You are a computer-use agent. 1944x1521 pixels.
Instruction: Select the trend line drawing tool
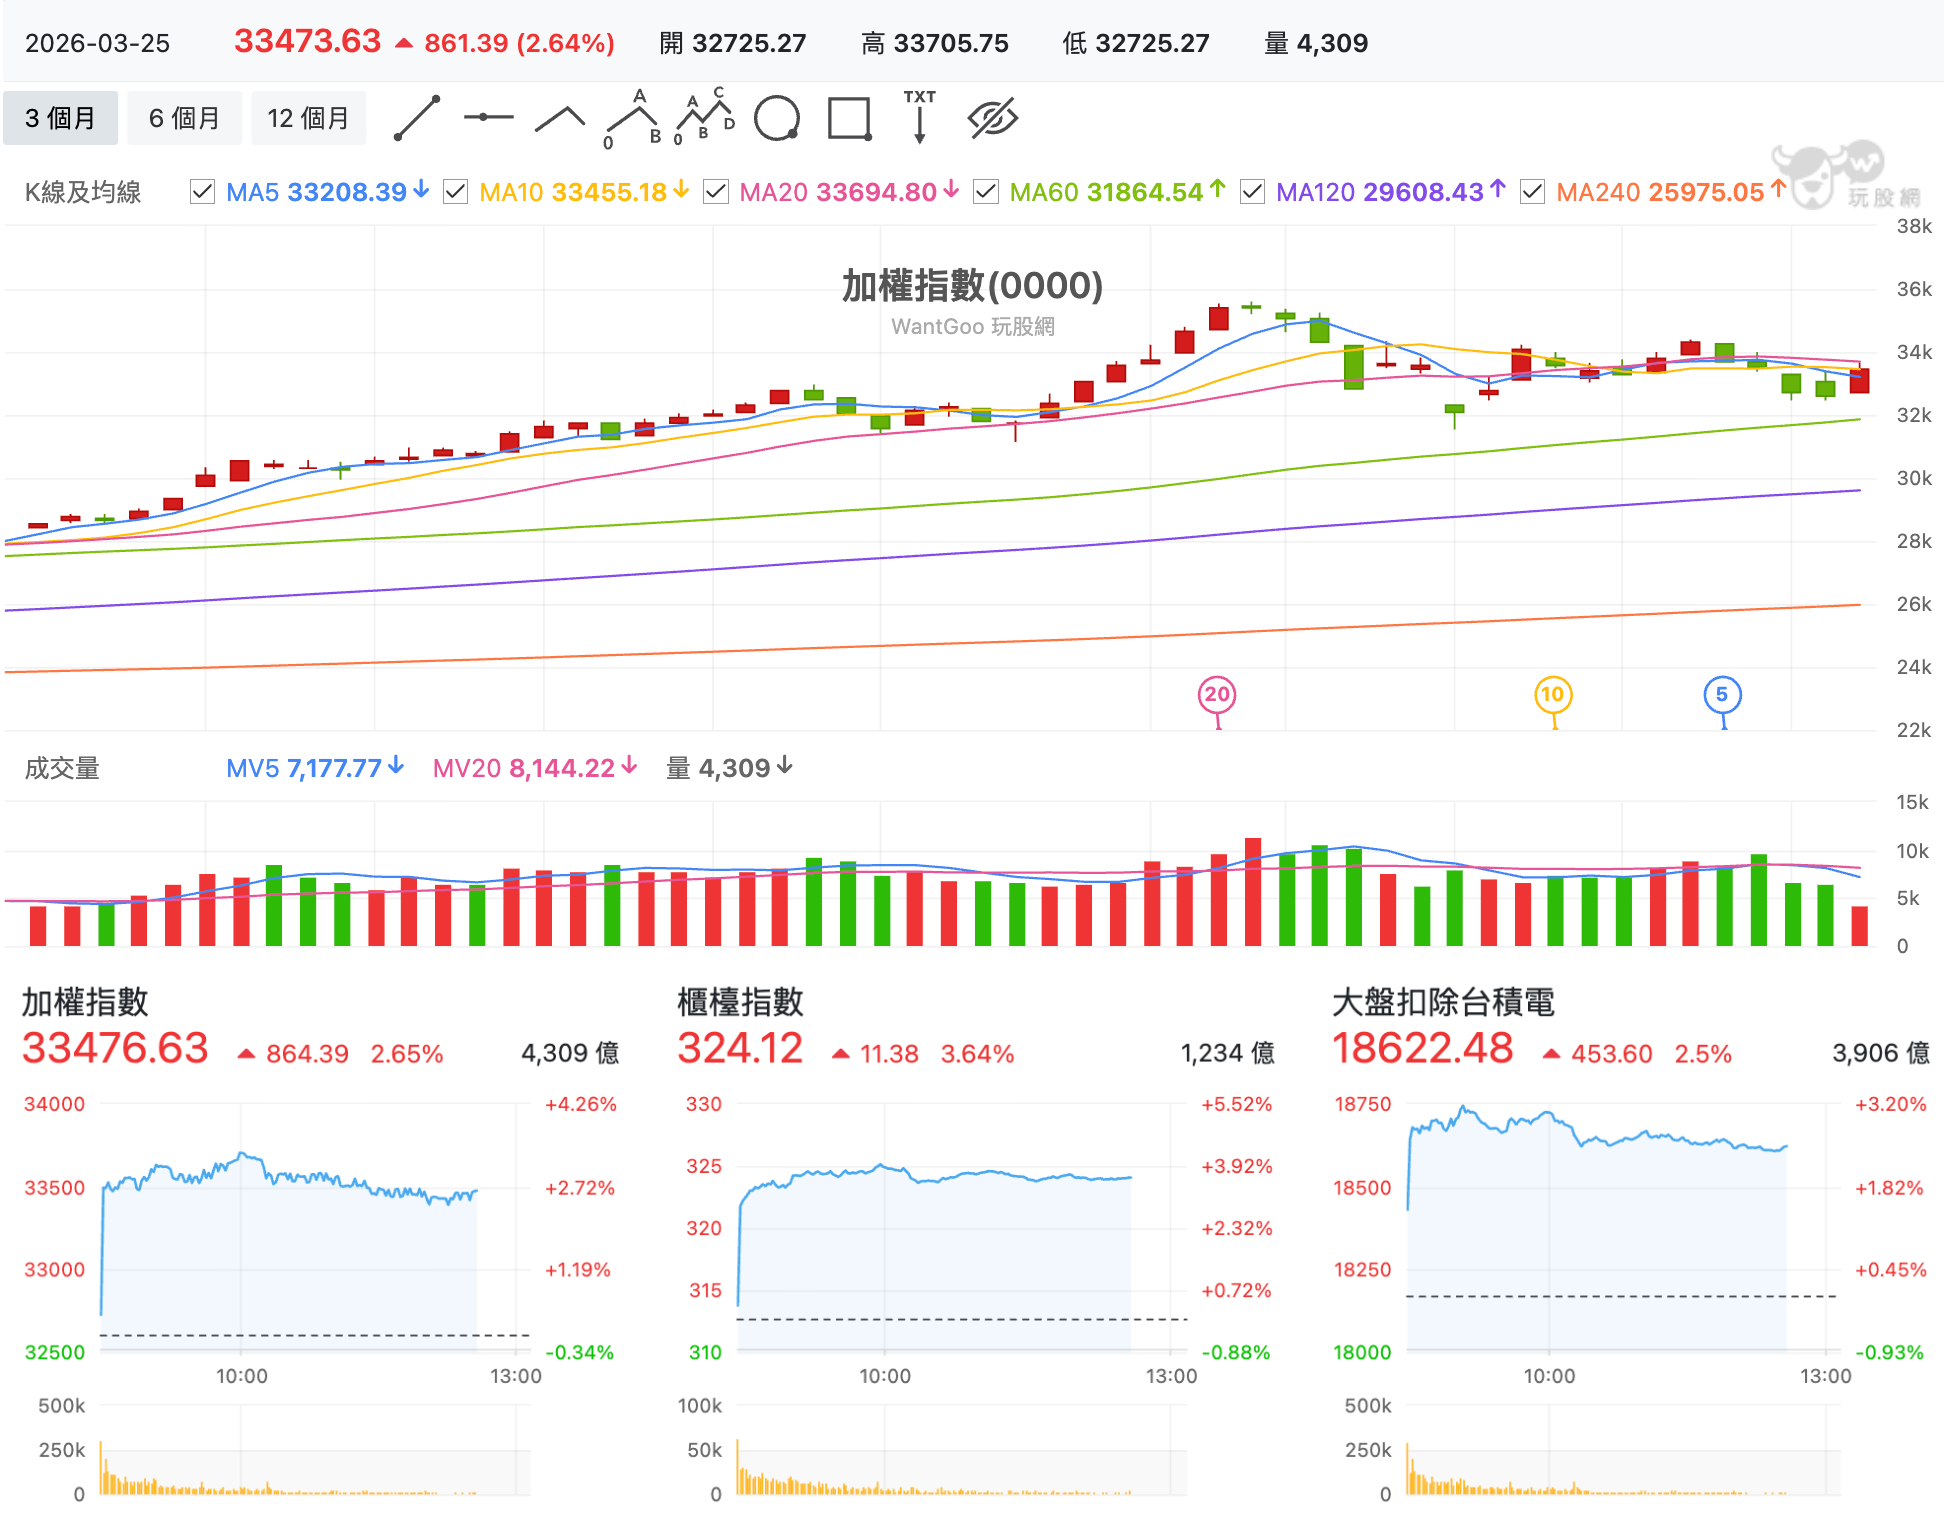tap(417, 118)
